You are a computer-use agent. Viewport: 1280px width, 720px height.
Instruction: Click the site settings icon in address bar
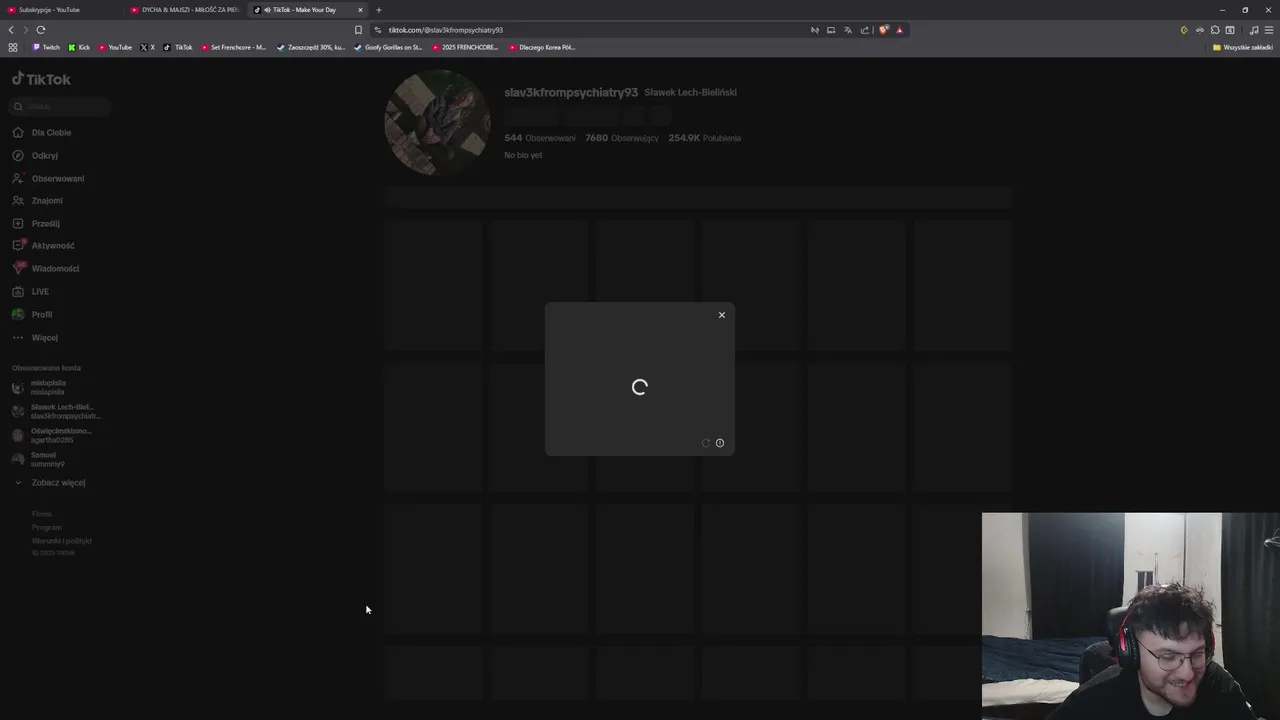pos(378,30)
